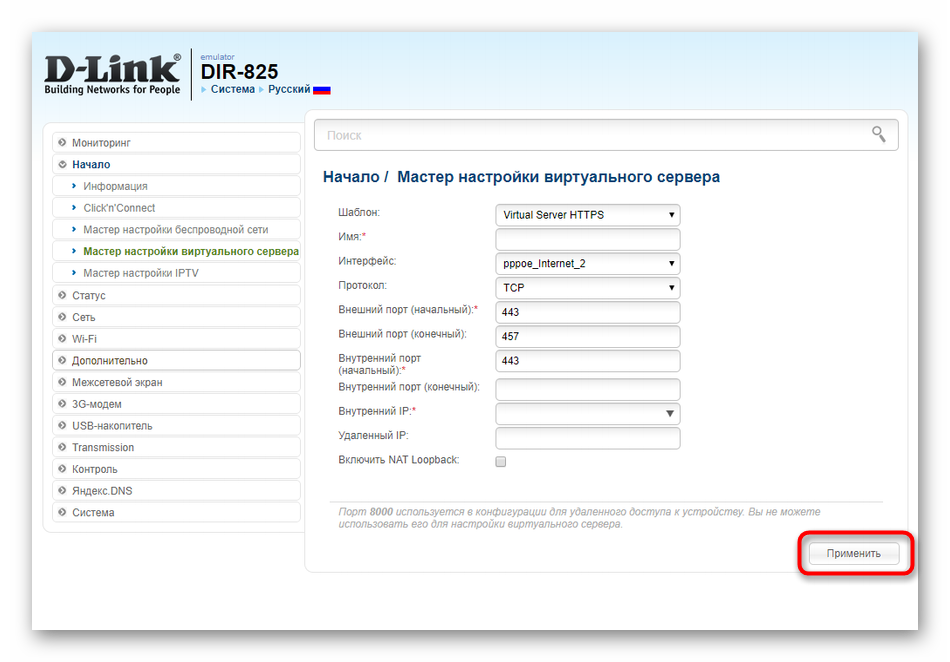This screenshot has height=662, width=950.
Task: Open the Шаблон template dropdown
Action: [587, 215]
